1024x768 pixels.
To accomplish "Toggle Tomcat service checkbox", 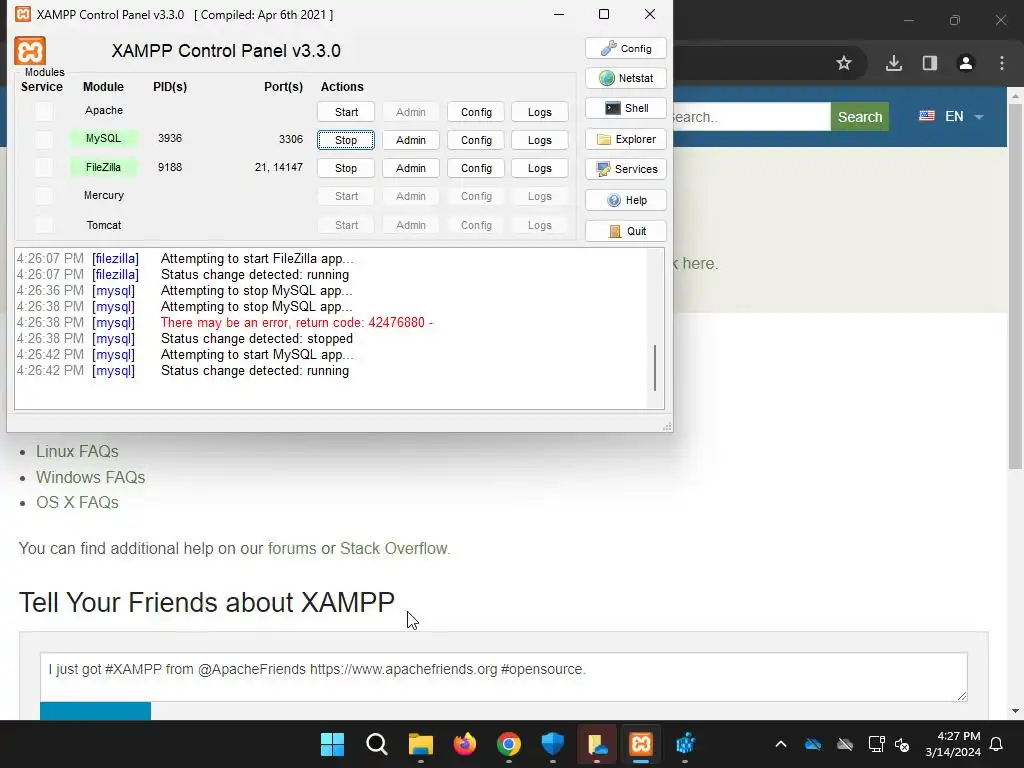I will point(44,225).
